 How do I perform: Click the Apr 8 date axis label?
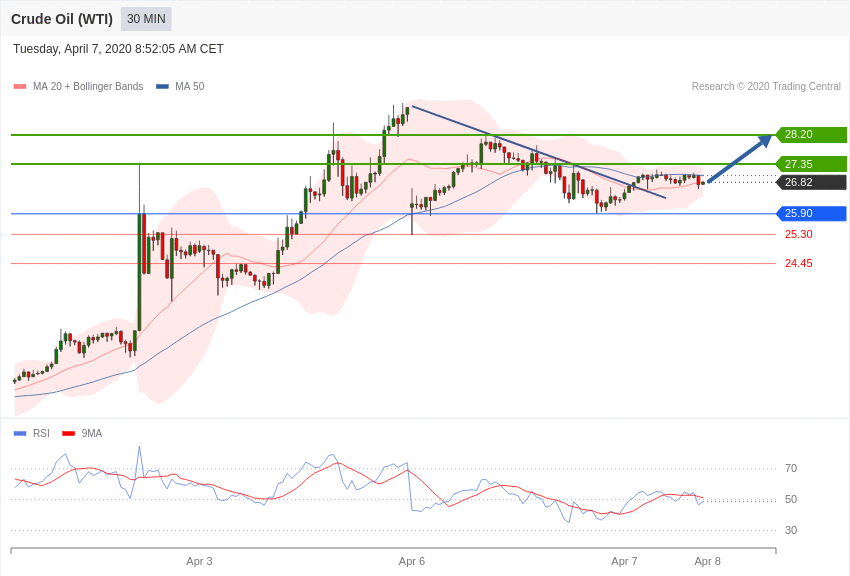pos(707,561)
